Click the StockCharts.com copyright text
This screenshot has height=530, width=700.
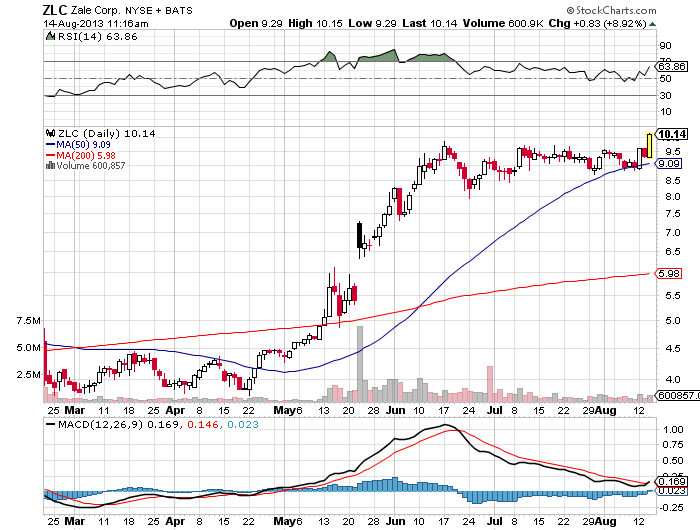tap(612, 10)
